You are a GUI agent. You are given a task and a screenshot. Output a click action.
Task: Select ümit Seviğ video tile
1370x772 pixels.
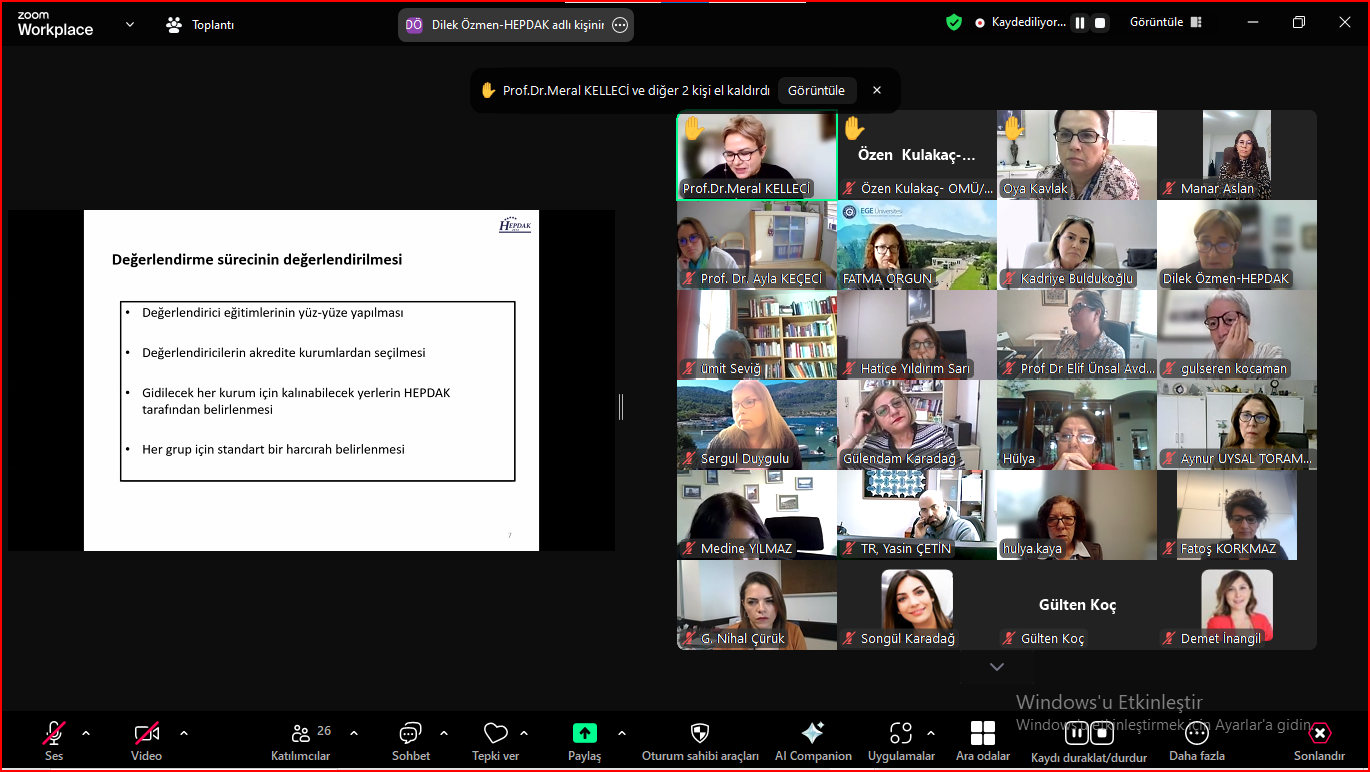tap(757, 335)
